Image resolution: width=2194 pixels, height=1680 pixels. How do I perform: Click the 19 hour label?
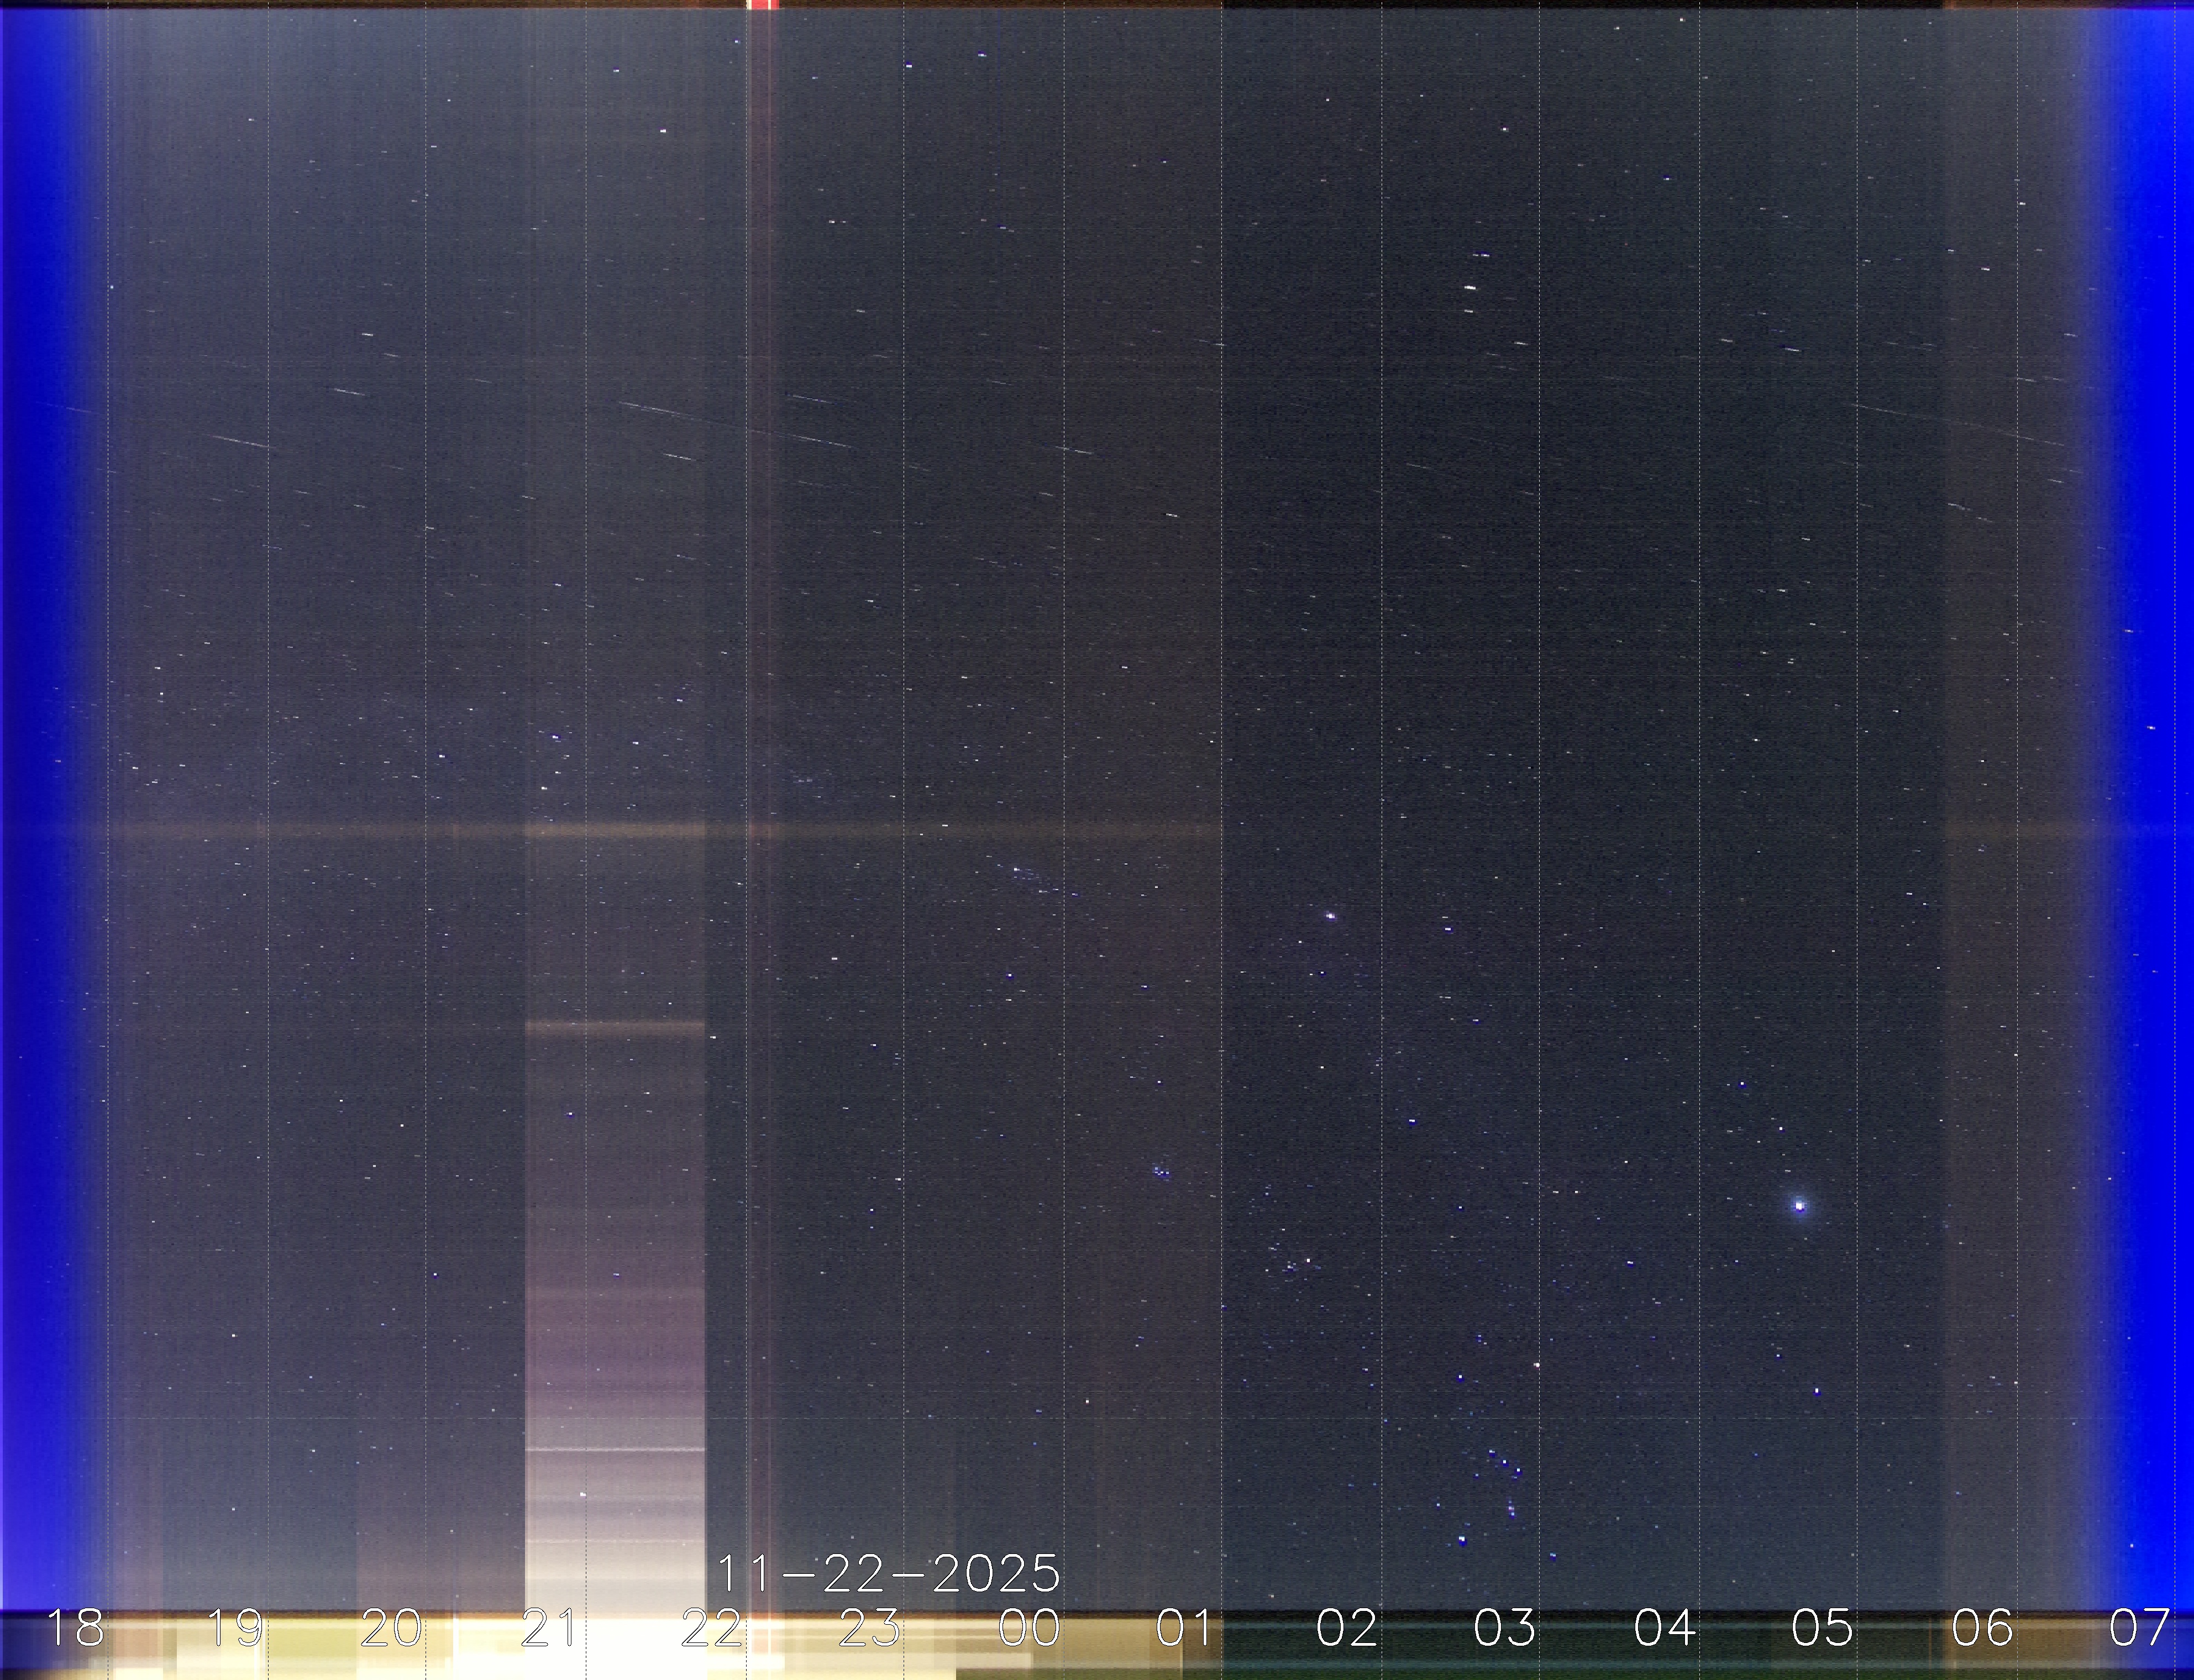235,1628
